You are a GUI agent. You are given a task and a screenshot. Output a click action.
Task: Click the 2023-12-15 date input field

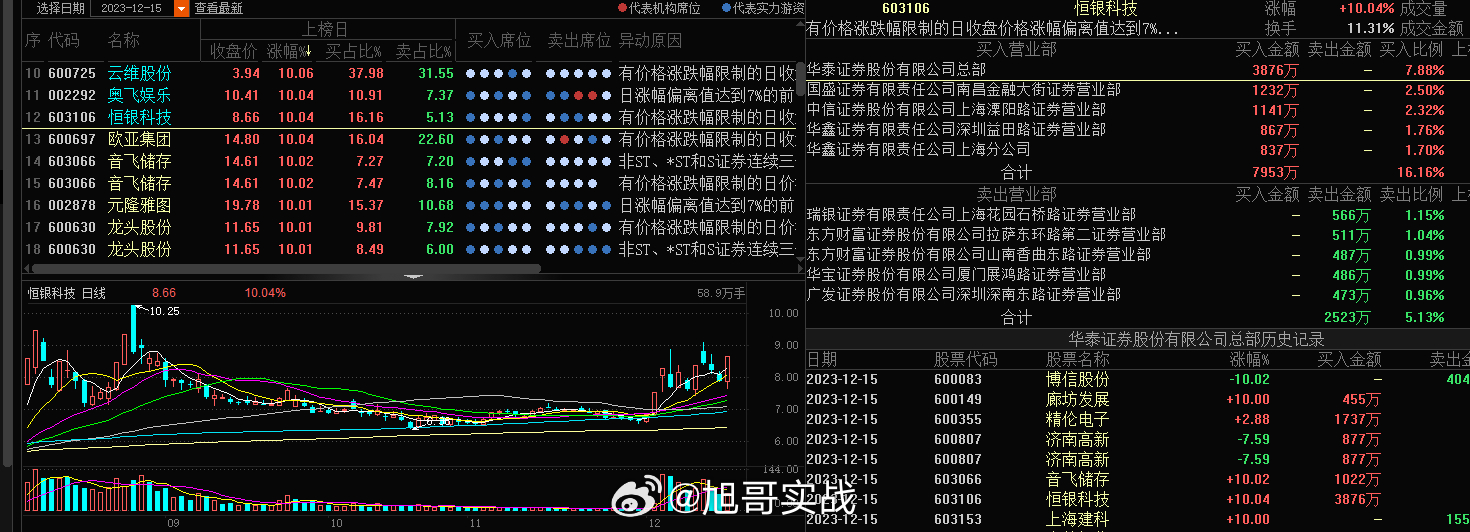[x=131, y=8]
